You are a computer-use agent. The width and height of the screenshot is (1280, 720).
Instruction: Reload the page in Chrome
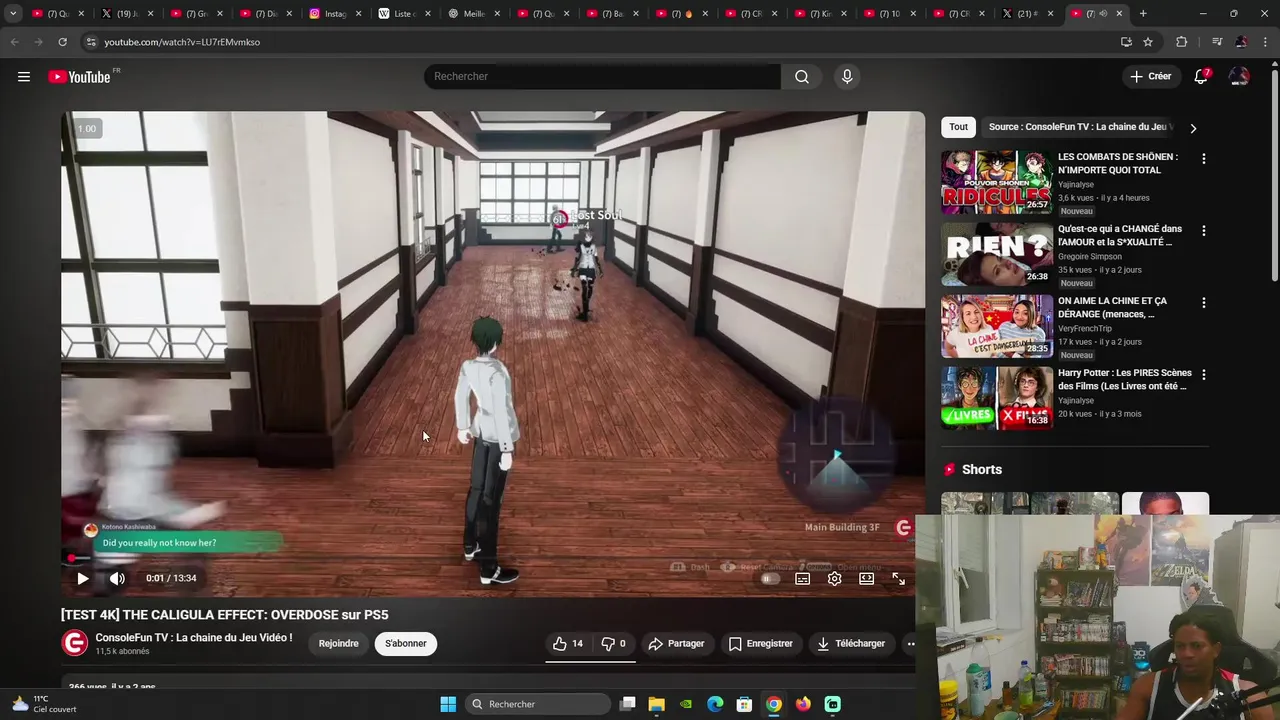click(x=62, y=42)
